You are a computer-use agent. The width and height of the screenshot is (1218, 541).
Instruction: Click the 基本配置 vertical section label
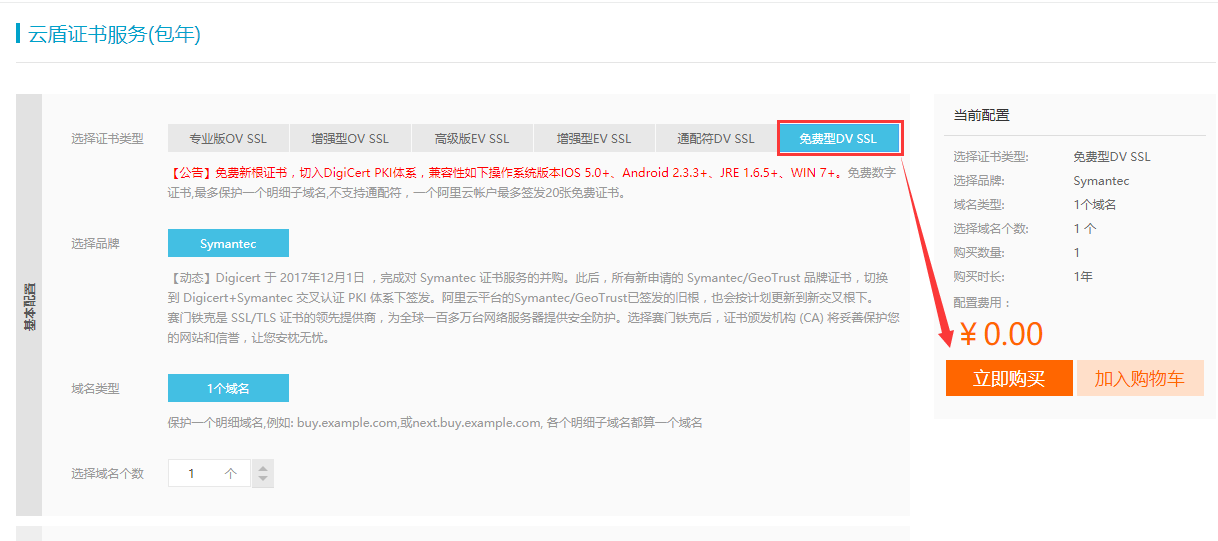(x=29, y=305)
